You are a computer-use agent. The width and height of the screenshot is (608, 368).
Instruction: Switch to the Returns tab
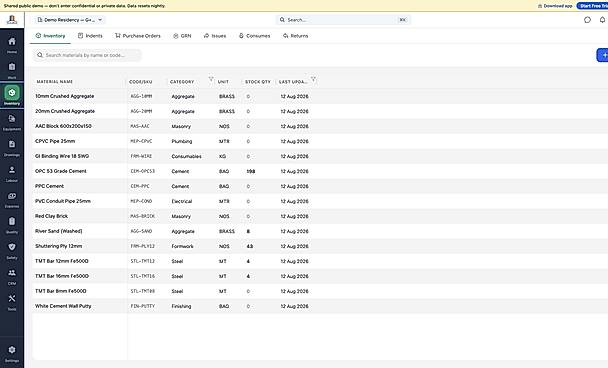point(295,36)
